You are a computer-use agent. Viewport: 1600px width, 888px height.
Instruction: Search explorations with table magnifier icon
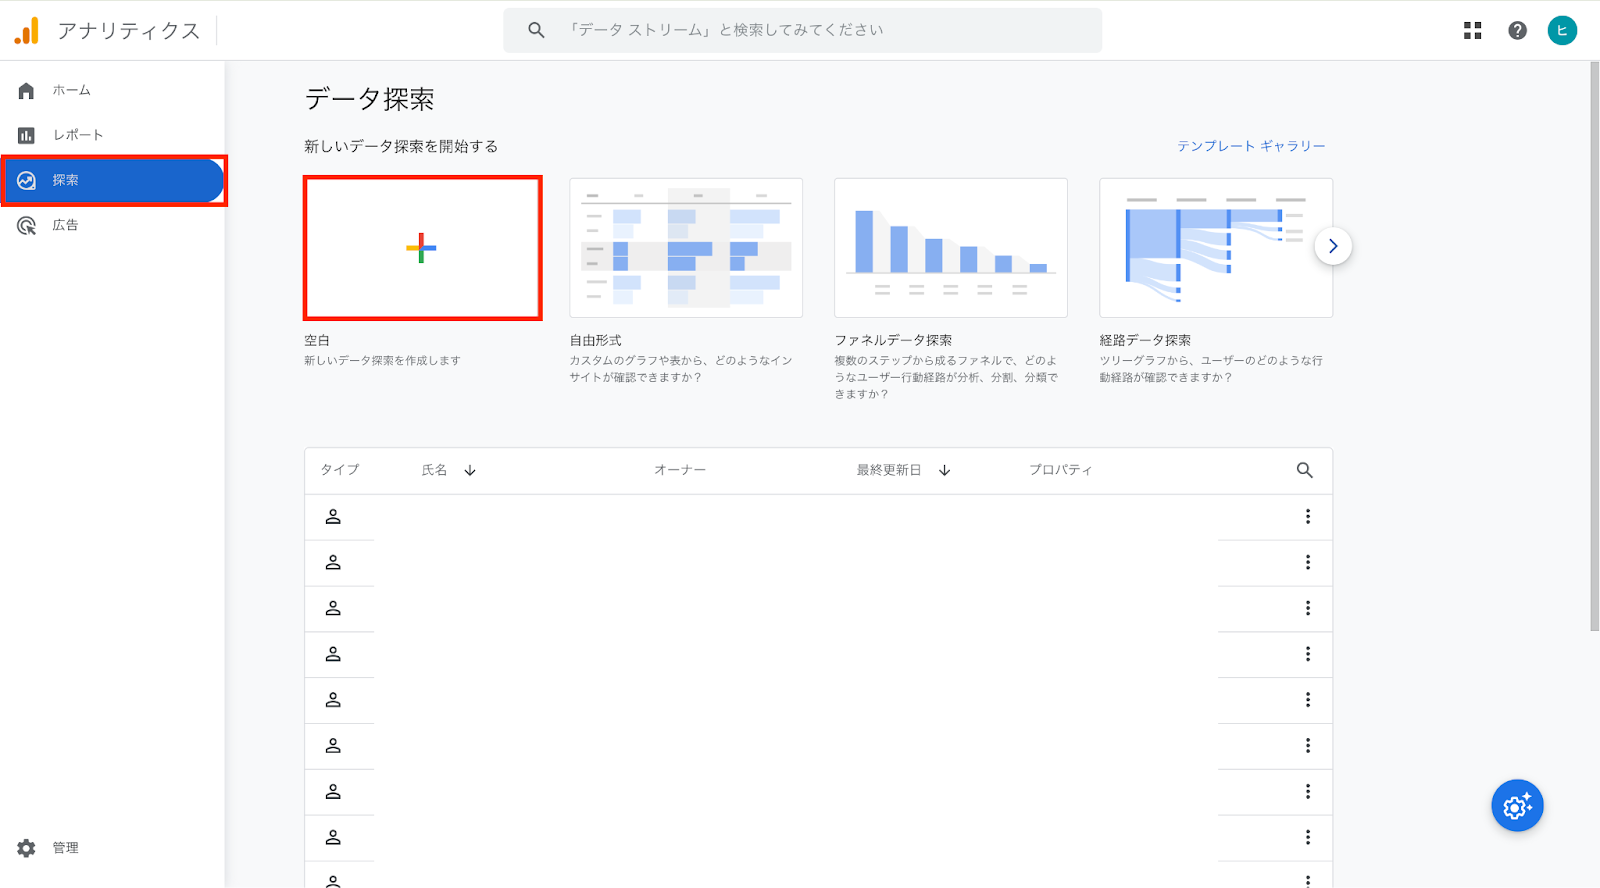click(1305, 470)
